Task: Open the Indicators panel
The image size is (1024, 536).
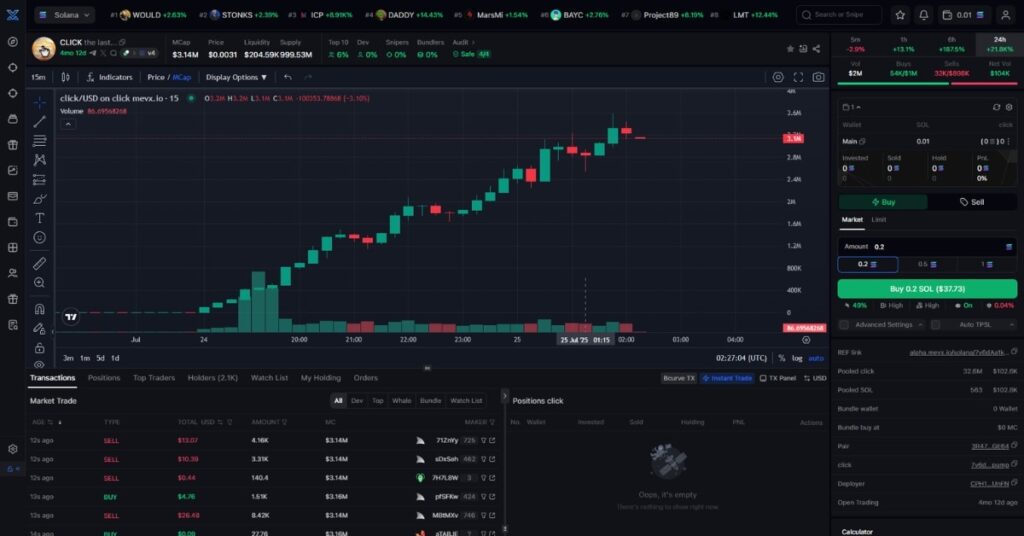Action: tap(110, 77)
